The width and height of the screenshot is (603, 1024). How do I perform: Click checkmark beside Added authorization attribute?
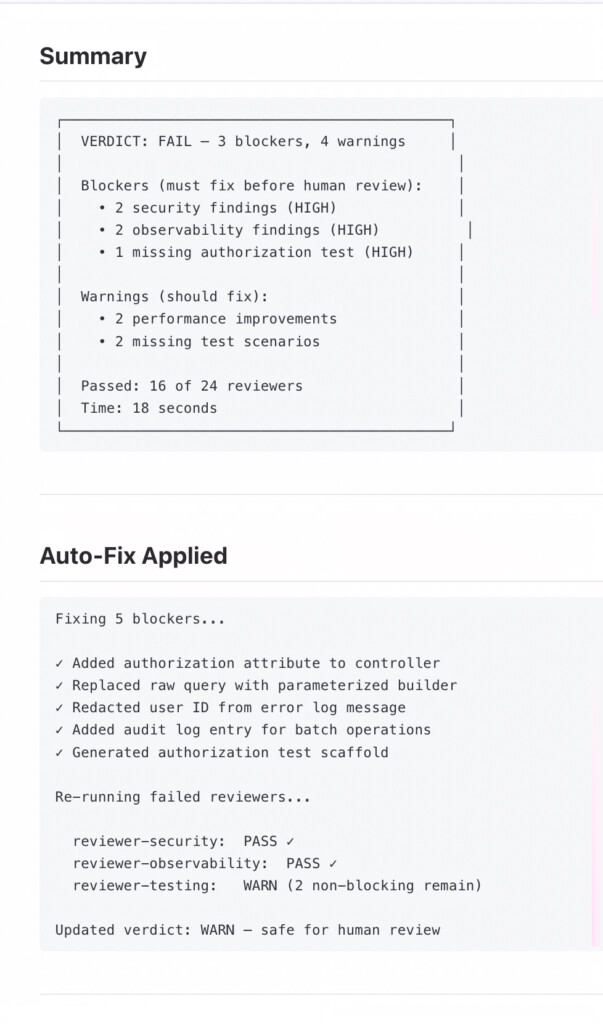pos(59,664)
